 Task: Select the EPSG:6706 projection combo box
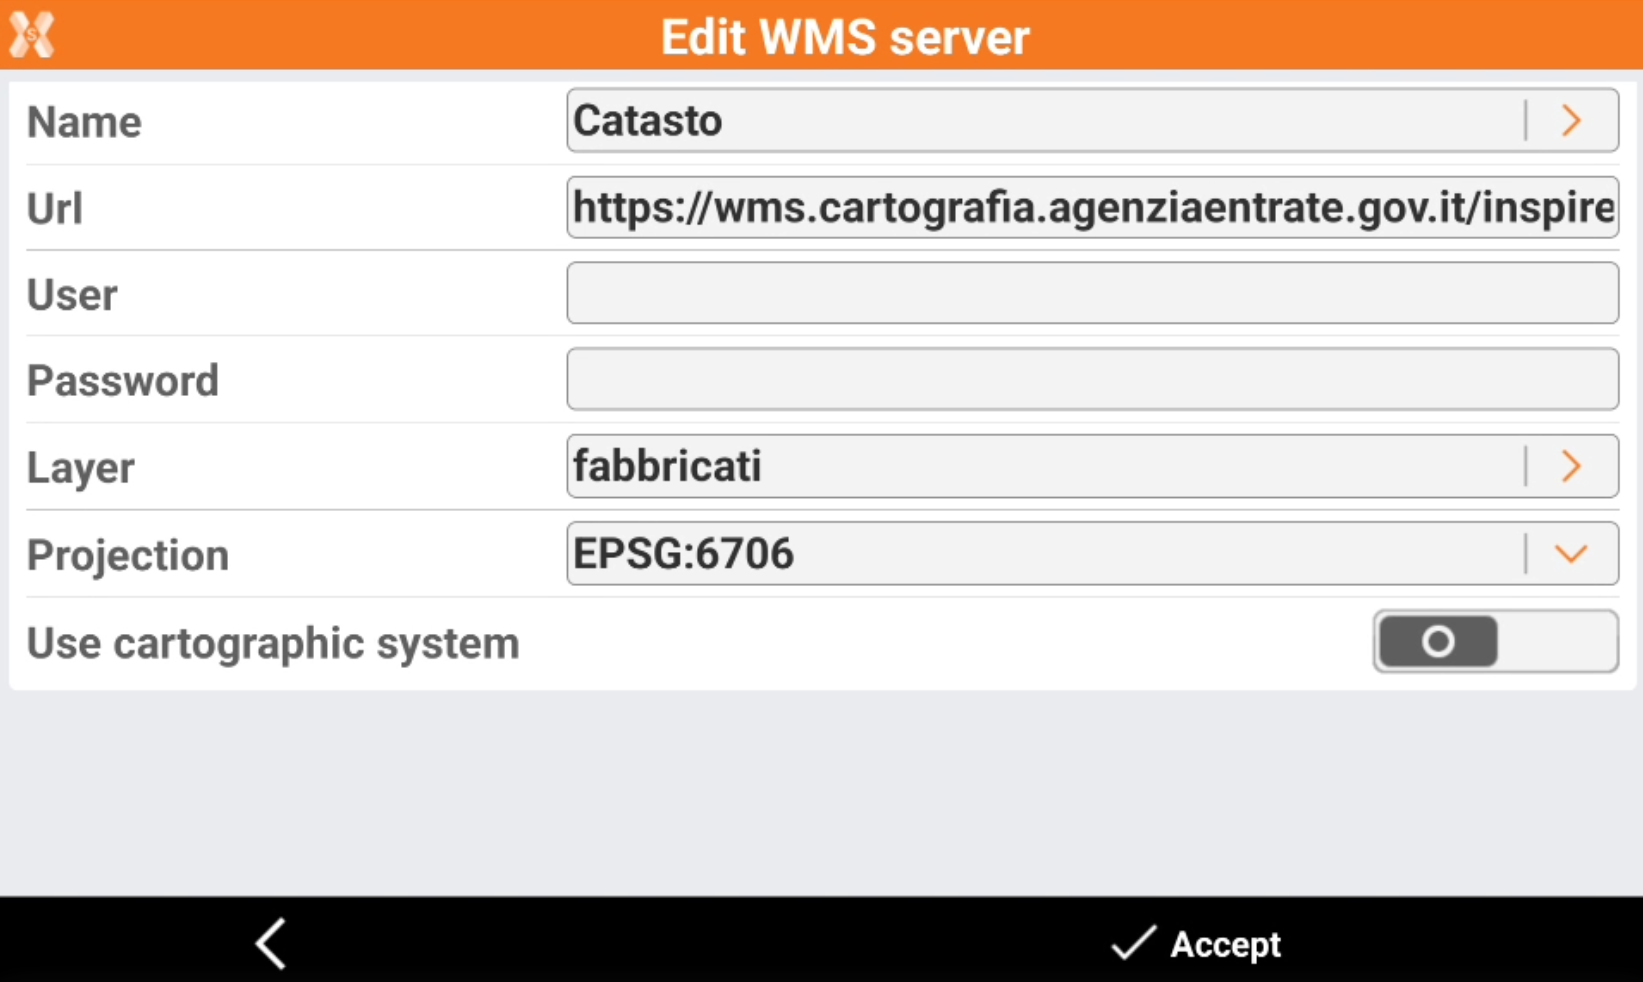[1040, 554]
